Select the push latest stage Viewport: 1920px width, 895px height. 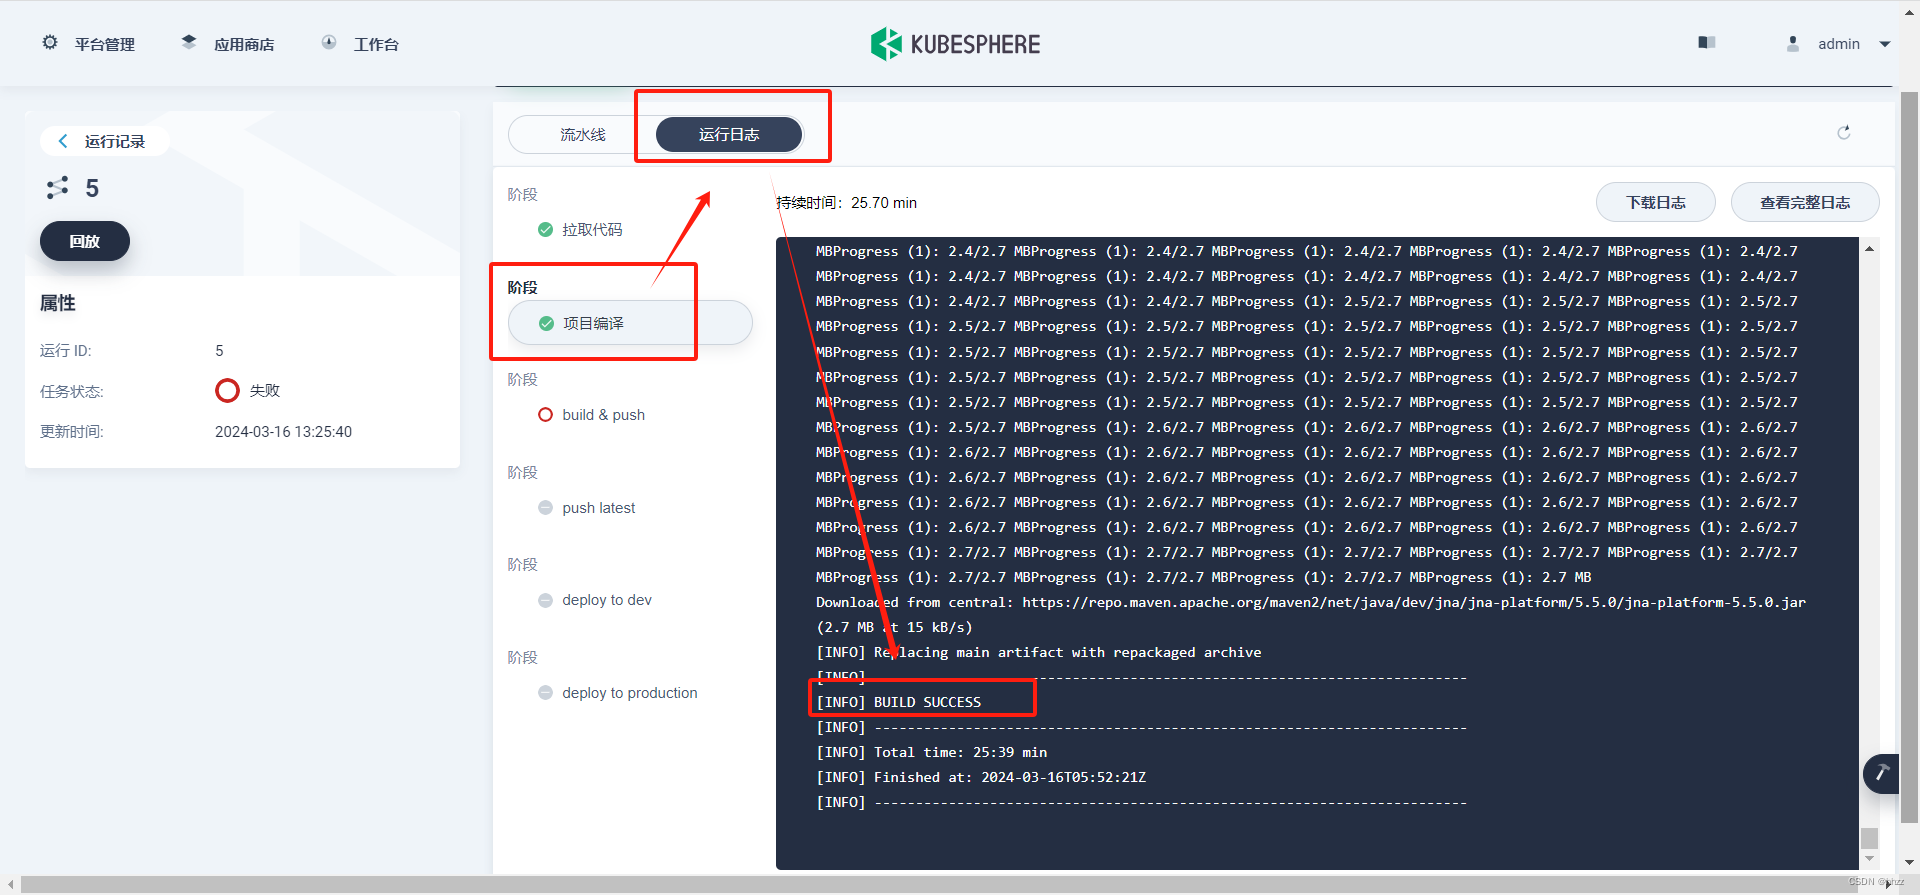(x=598, y=508)
